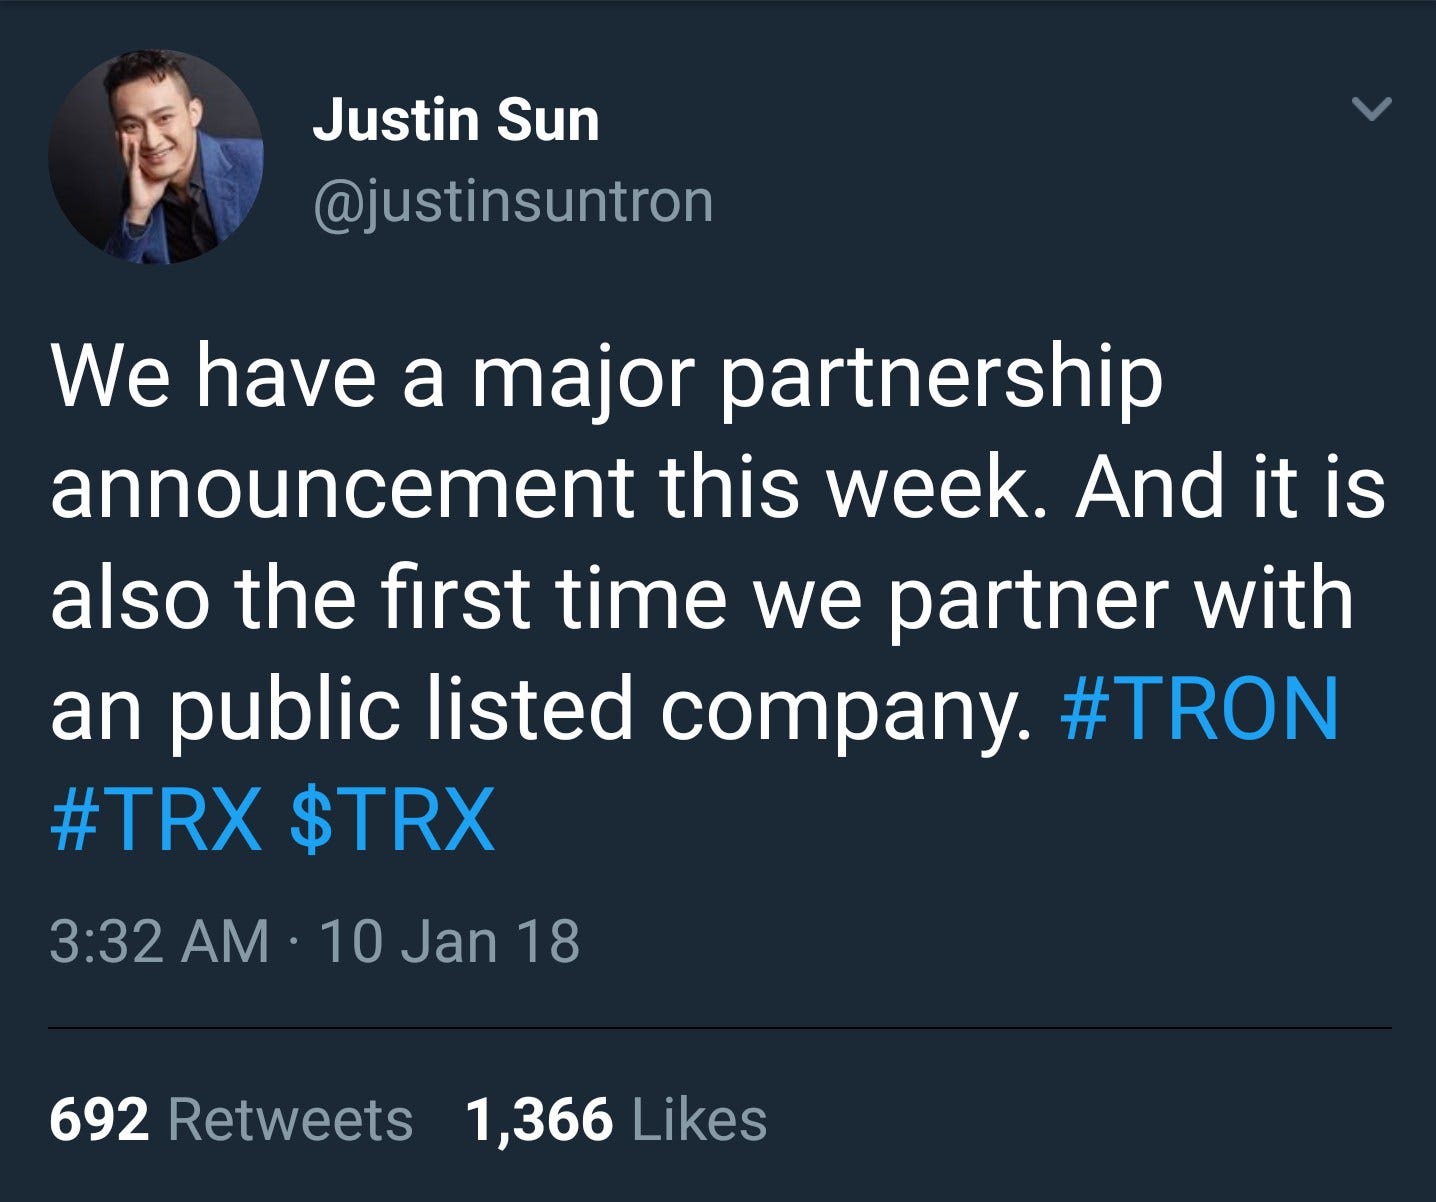This screenshot has width=1436, height=1202.
Task: Open the Retweets label list
Action: [290, 1120]
